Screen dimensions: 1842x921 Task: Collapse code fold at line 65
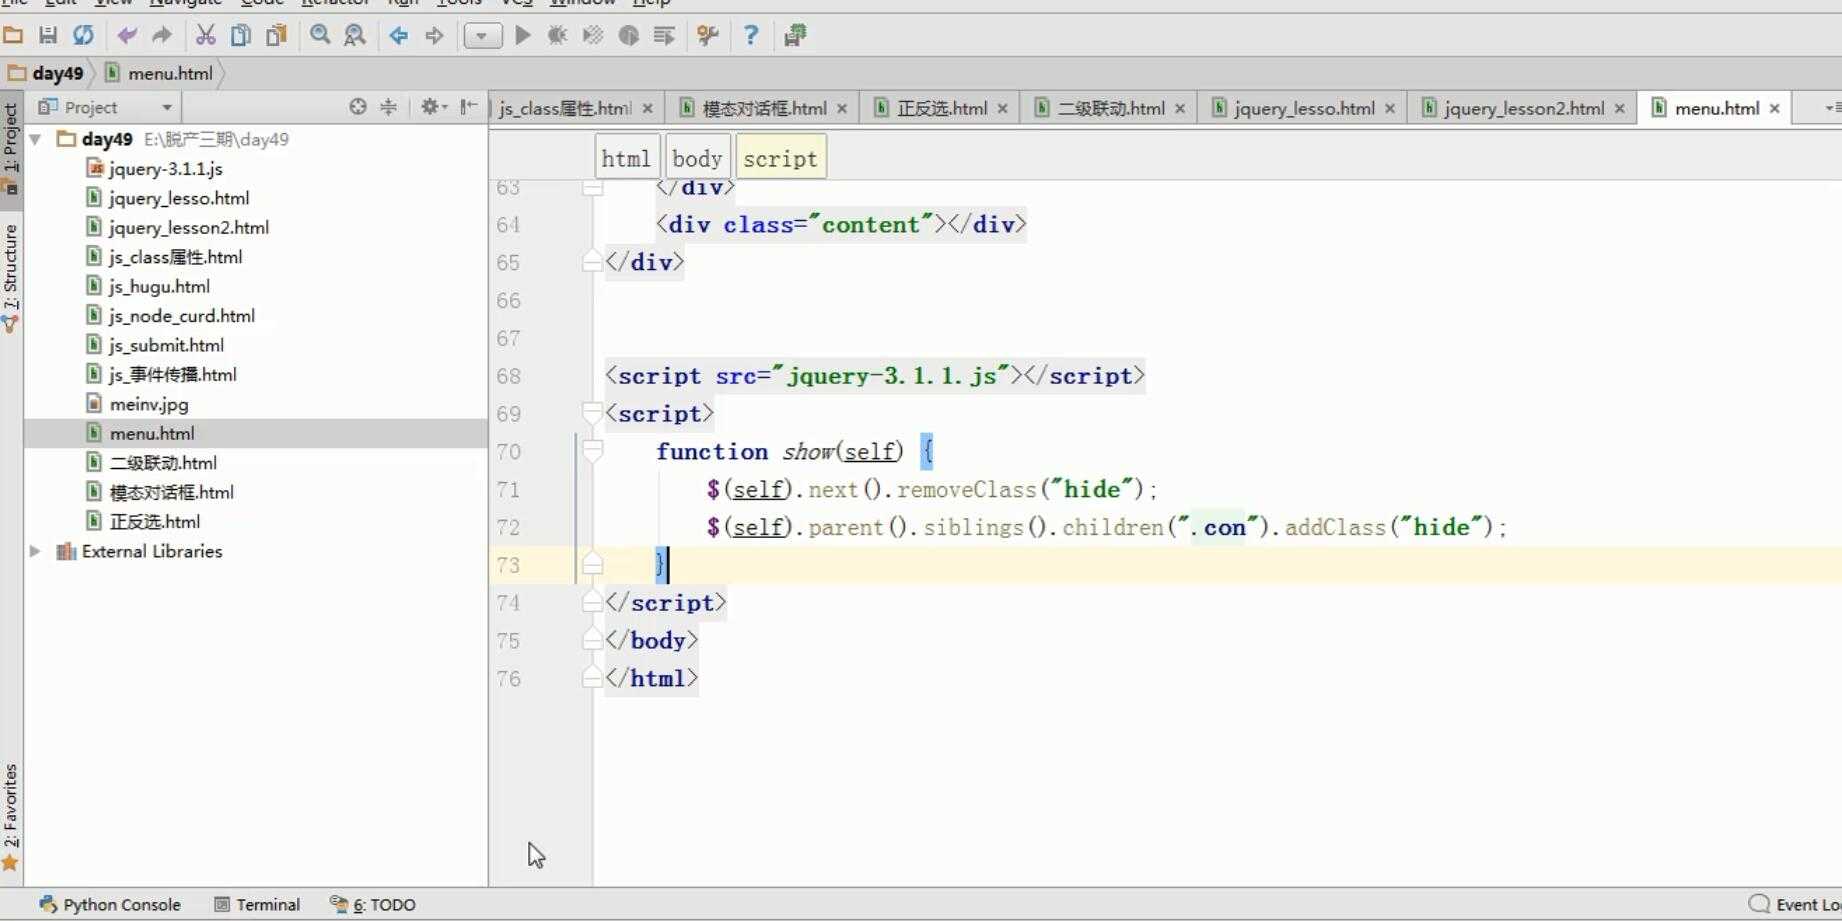[x=592, y=262]
